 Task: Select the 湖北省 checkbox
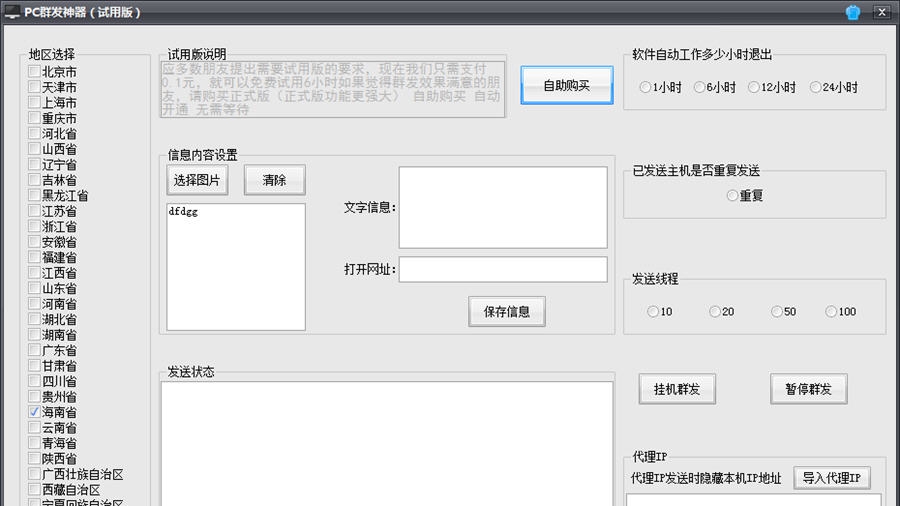34,320
